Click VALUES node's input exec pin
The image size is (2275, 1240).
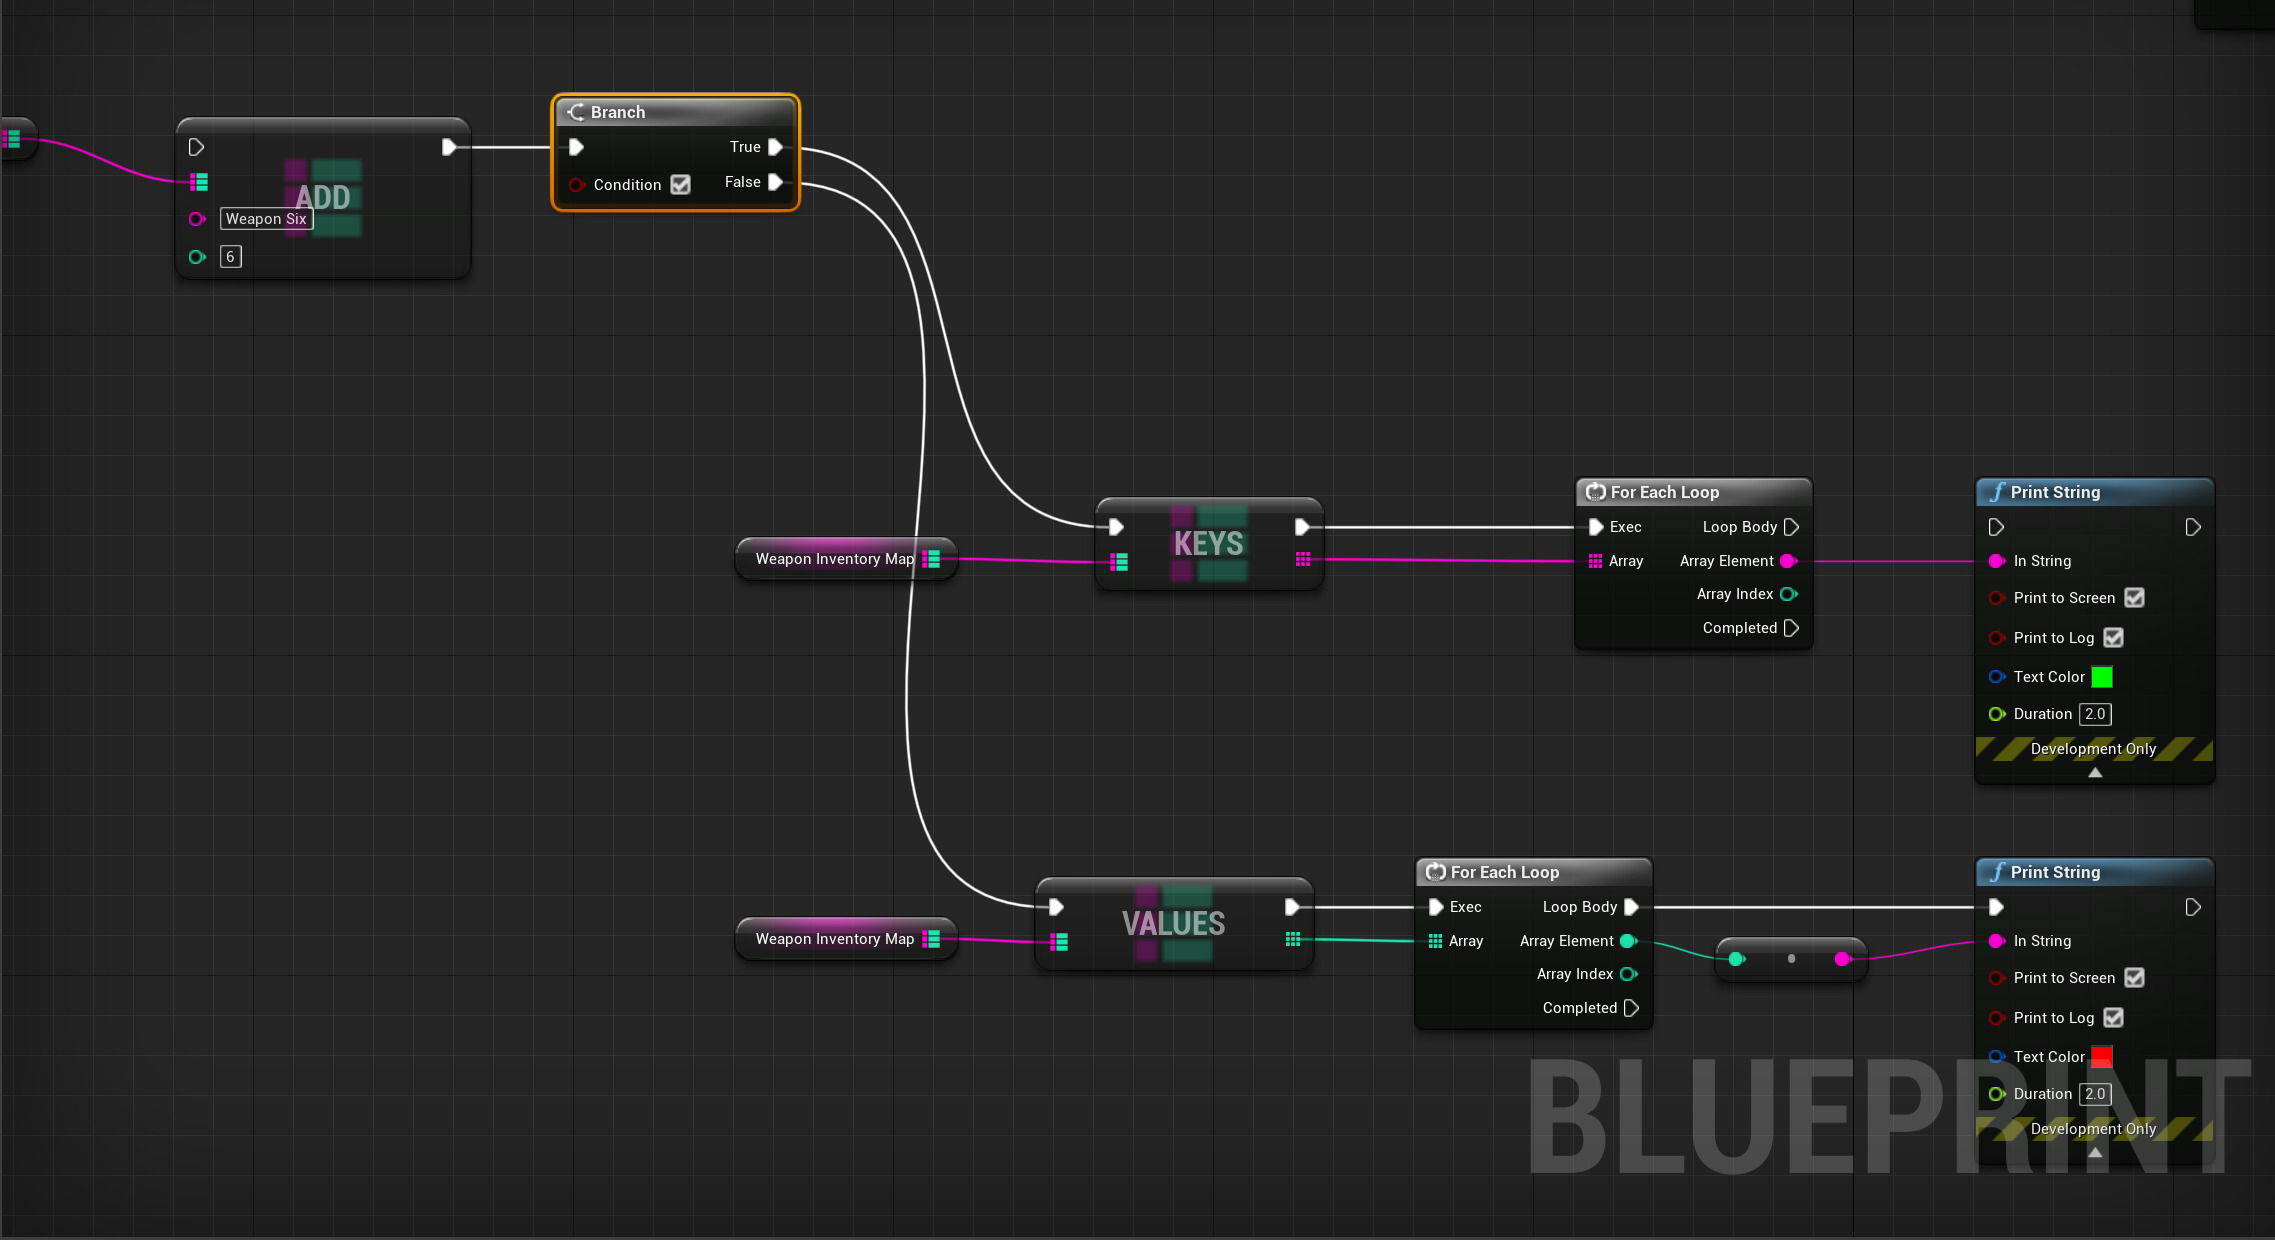click(x=1056, y=907)
